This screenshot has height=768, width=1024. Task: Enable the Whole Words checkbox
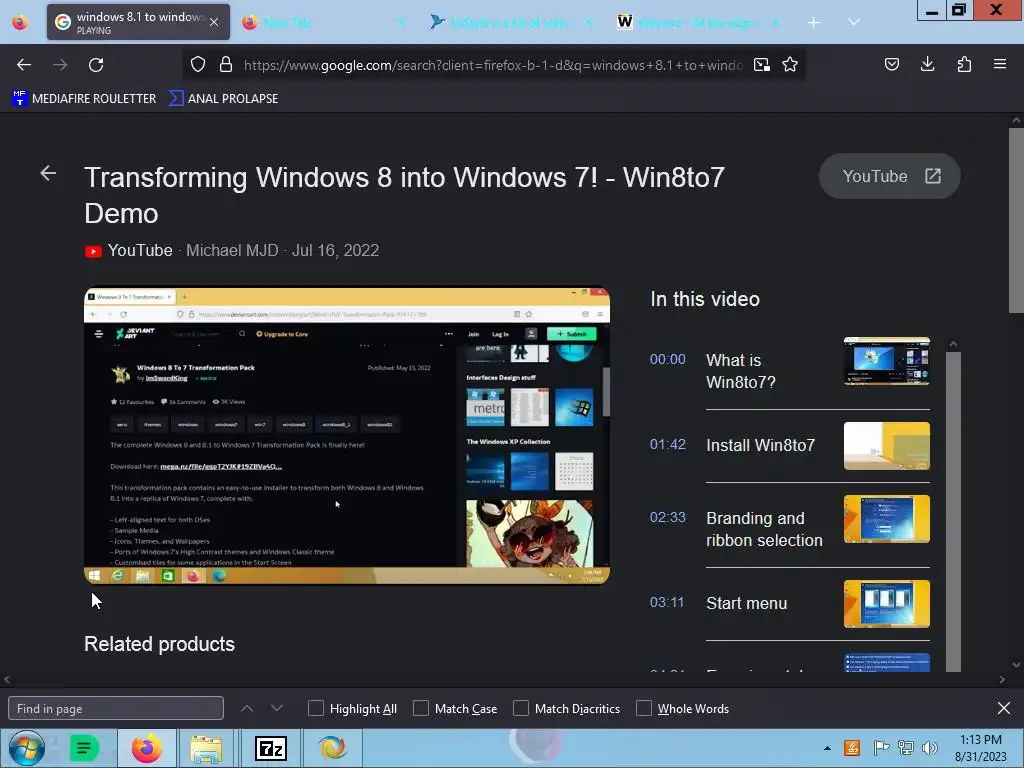click(x=644, y=709)
